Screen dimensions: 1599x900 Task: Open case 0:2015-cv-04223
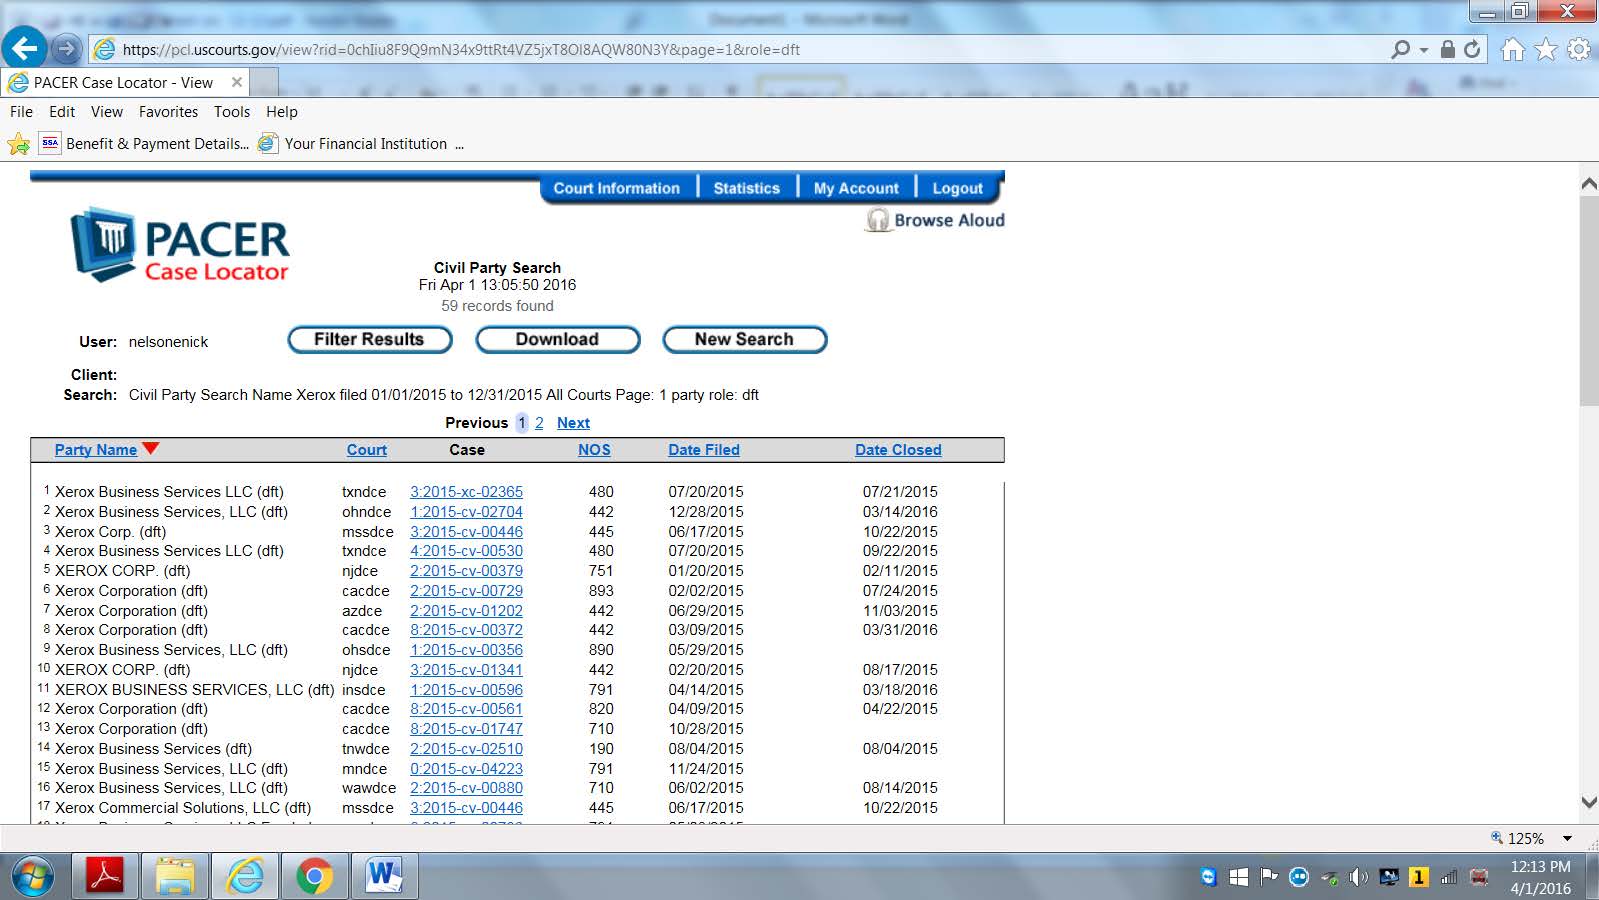(x=466, y=769)
